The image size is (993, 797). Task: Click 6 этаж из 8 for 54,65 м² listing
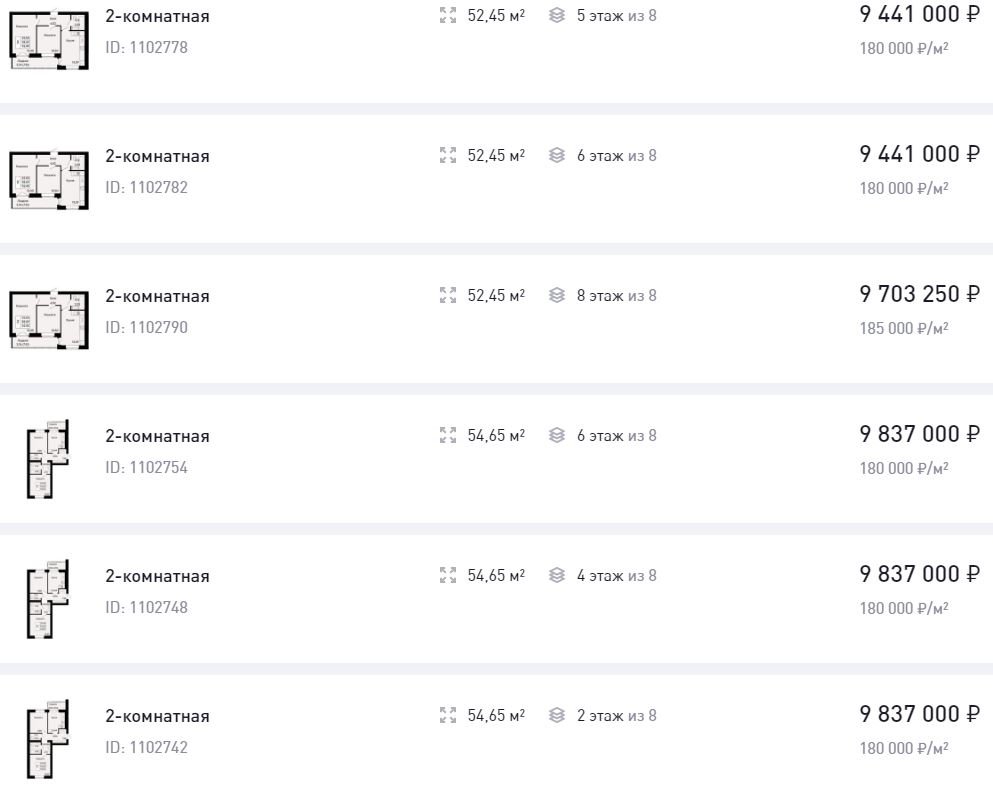(x=616, y=436)
